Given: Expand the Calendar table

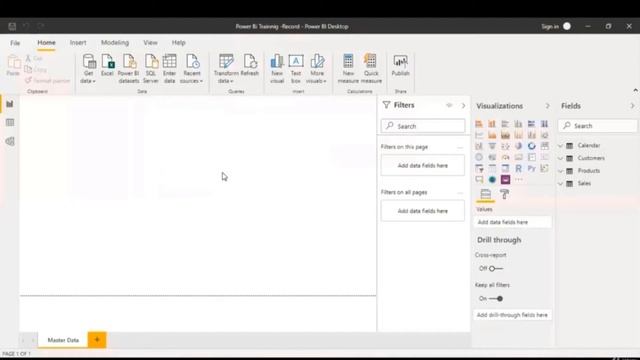Looking at the screenshot, I should pyautogui.click(x=560, y=146).
